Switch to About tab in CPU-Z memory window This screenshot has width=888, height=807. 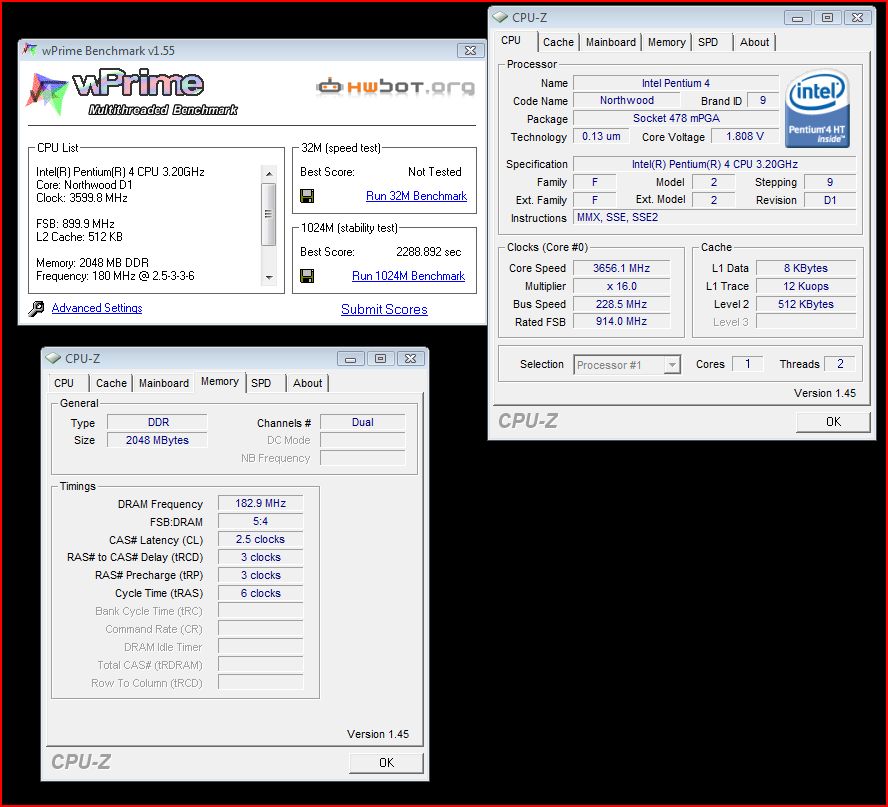(x=308, y=383)
